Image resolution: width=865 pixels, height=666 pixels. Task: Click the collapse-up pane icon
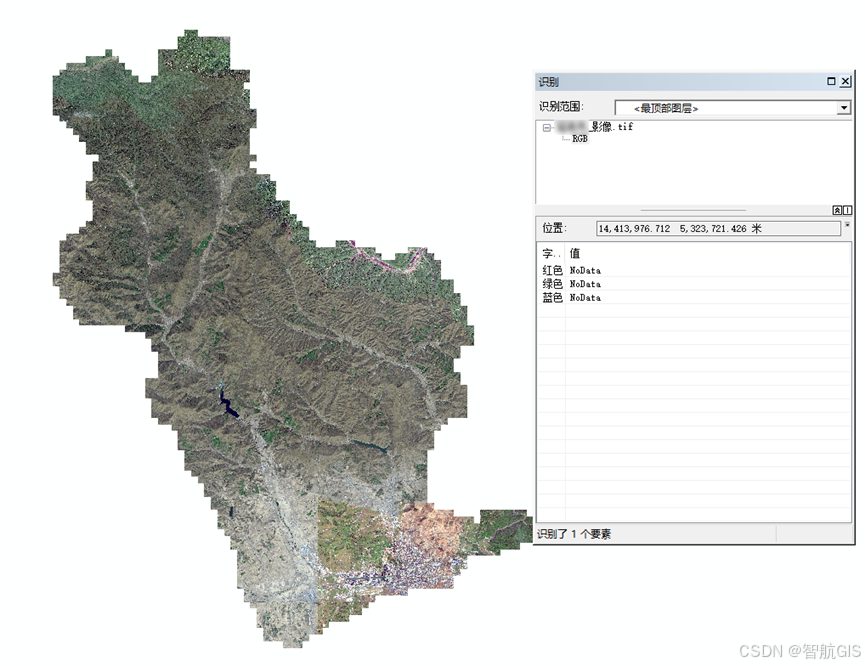[837, 210]
